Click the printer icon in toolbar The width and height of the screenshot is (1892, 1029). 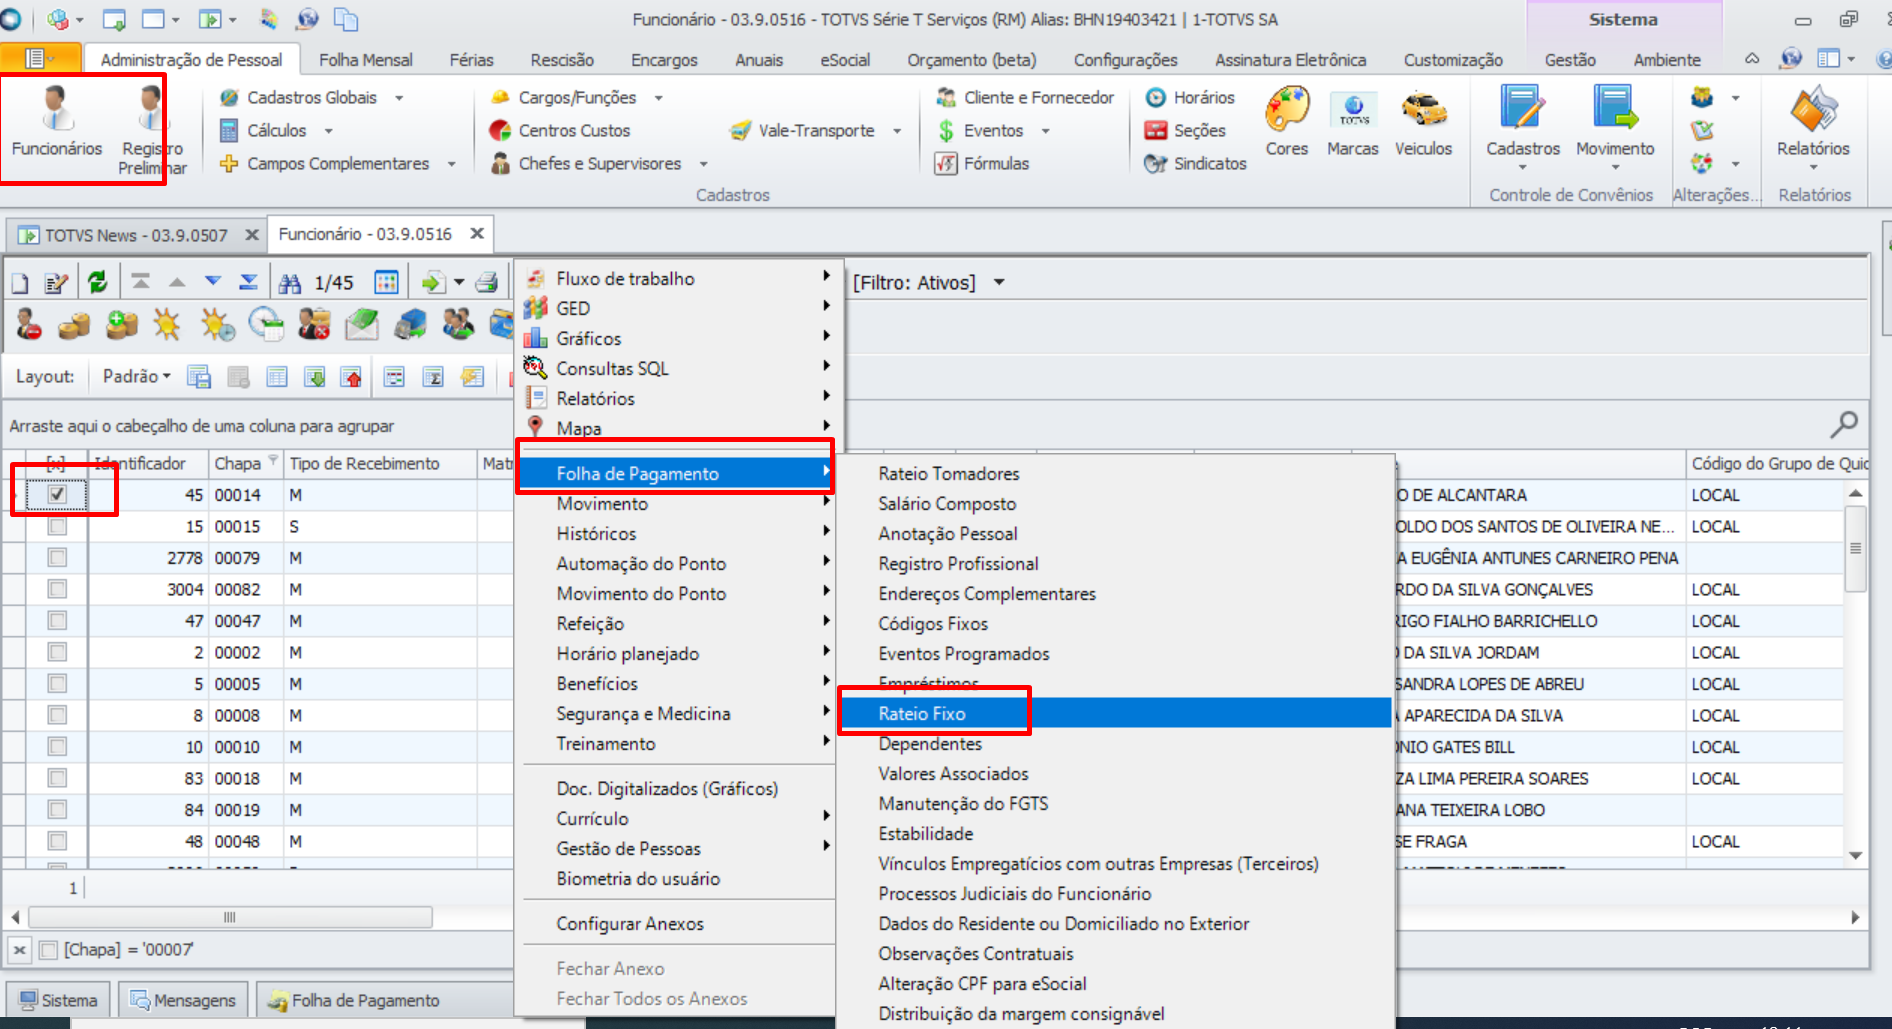tap(487, 282)
